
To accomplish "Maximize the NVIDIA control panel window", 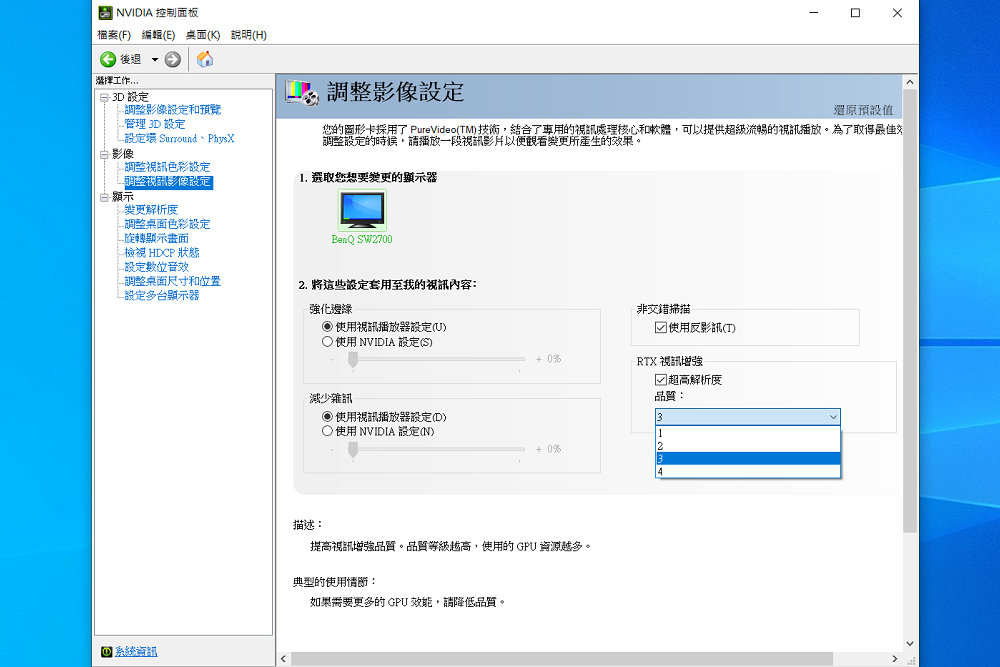I will [x=855, y=13].
